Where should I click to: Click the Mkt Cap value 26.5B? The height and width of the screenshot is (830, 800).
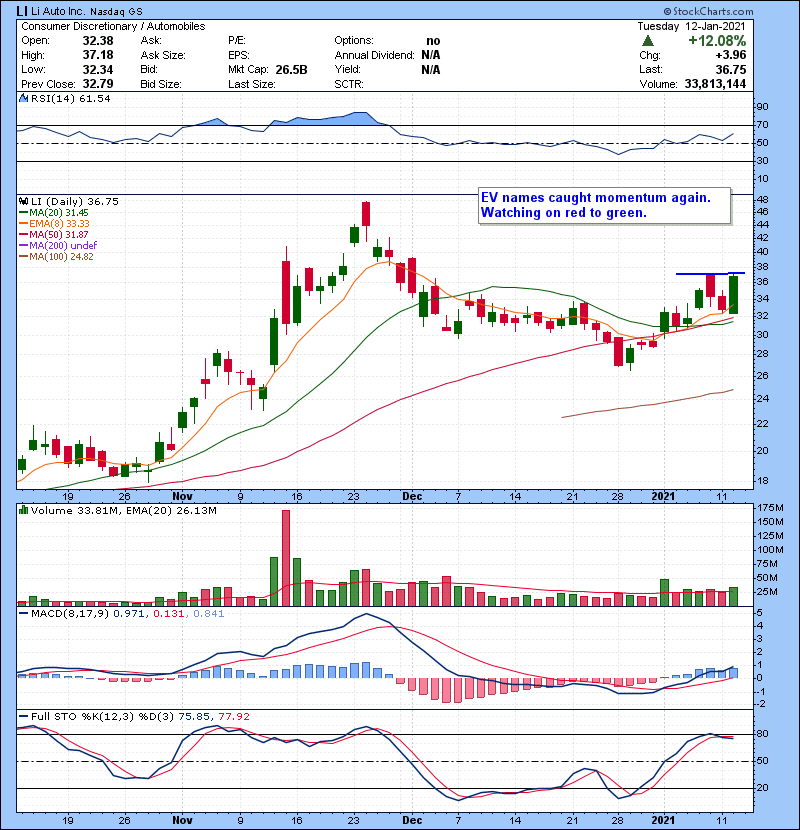(x=291, y=69)
